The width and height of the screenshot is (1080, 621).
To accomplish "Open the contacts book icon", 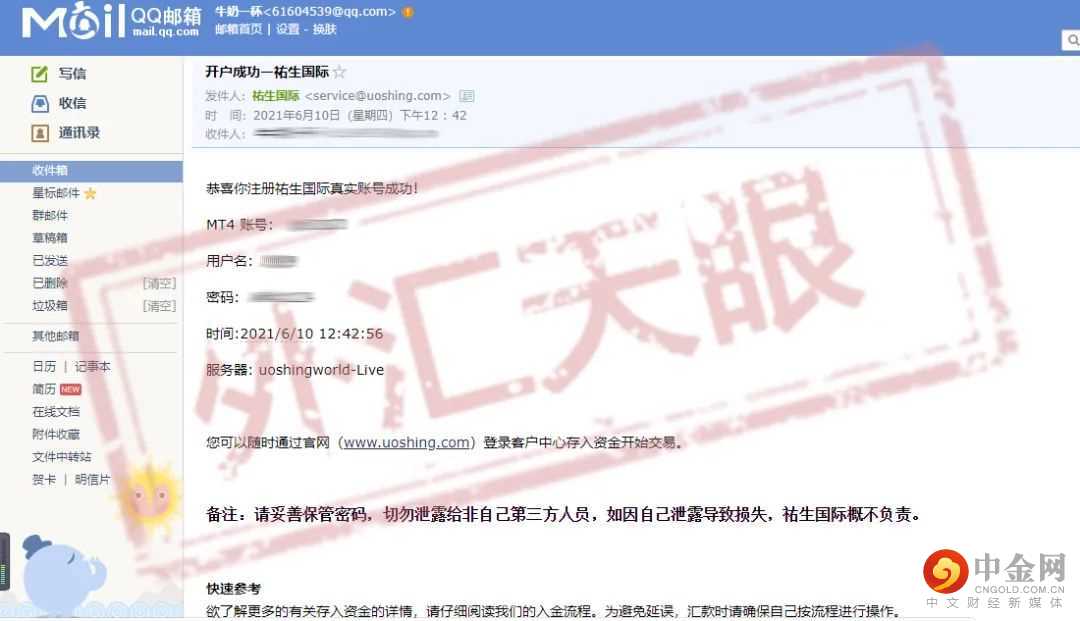I will click(40, 133).
